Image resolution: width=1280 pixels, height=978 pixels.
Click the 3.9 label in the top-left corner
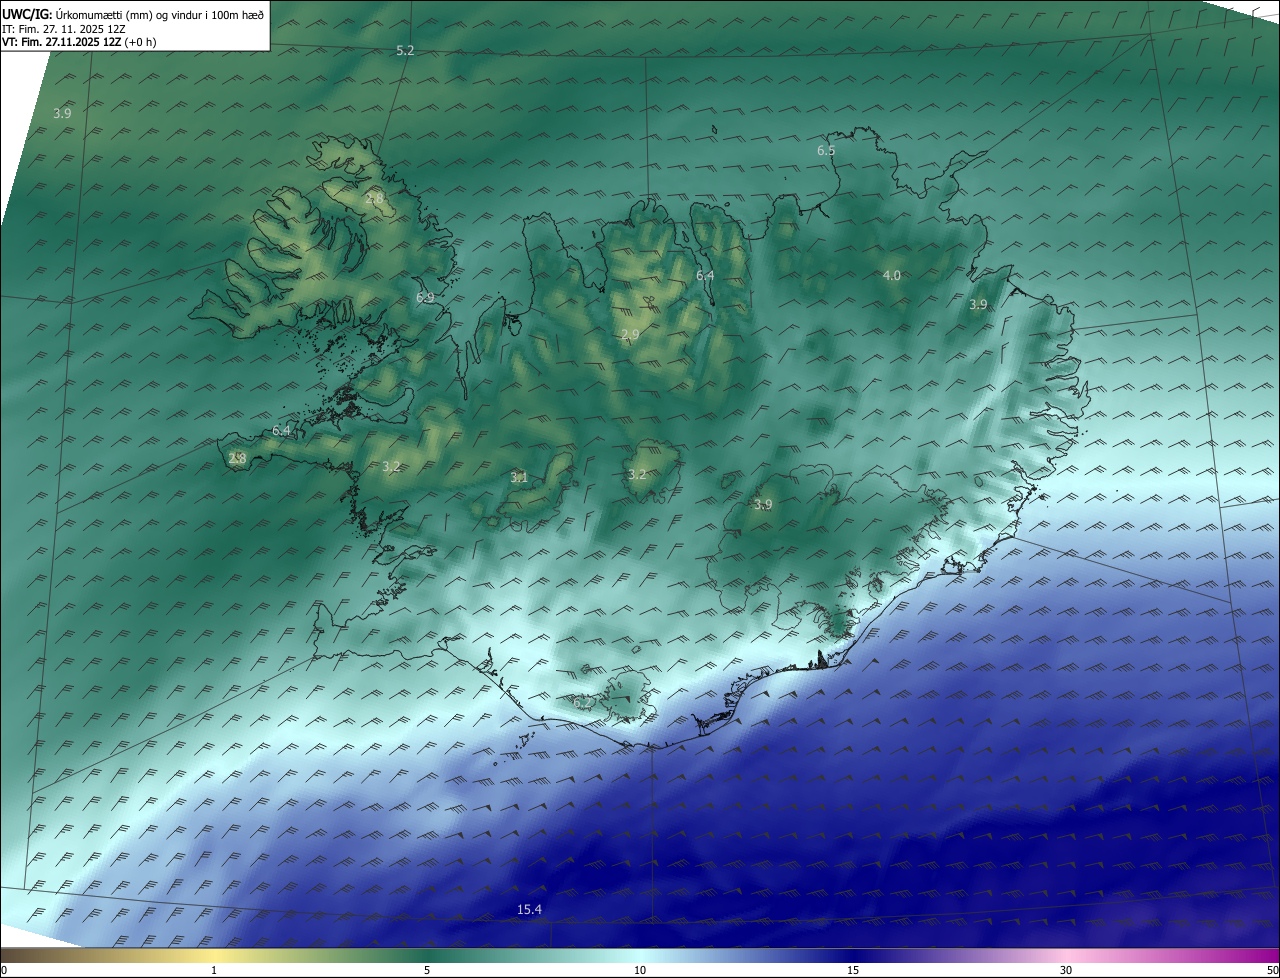(x=62, y=114)
